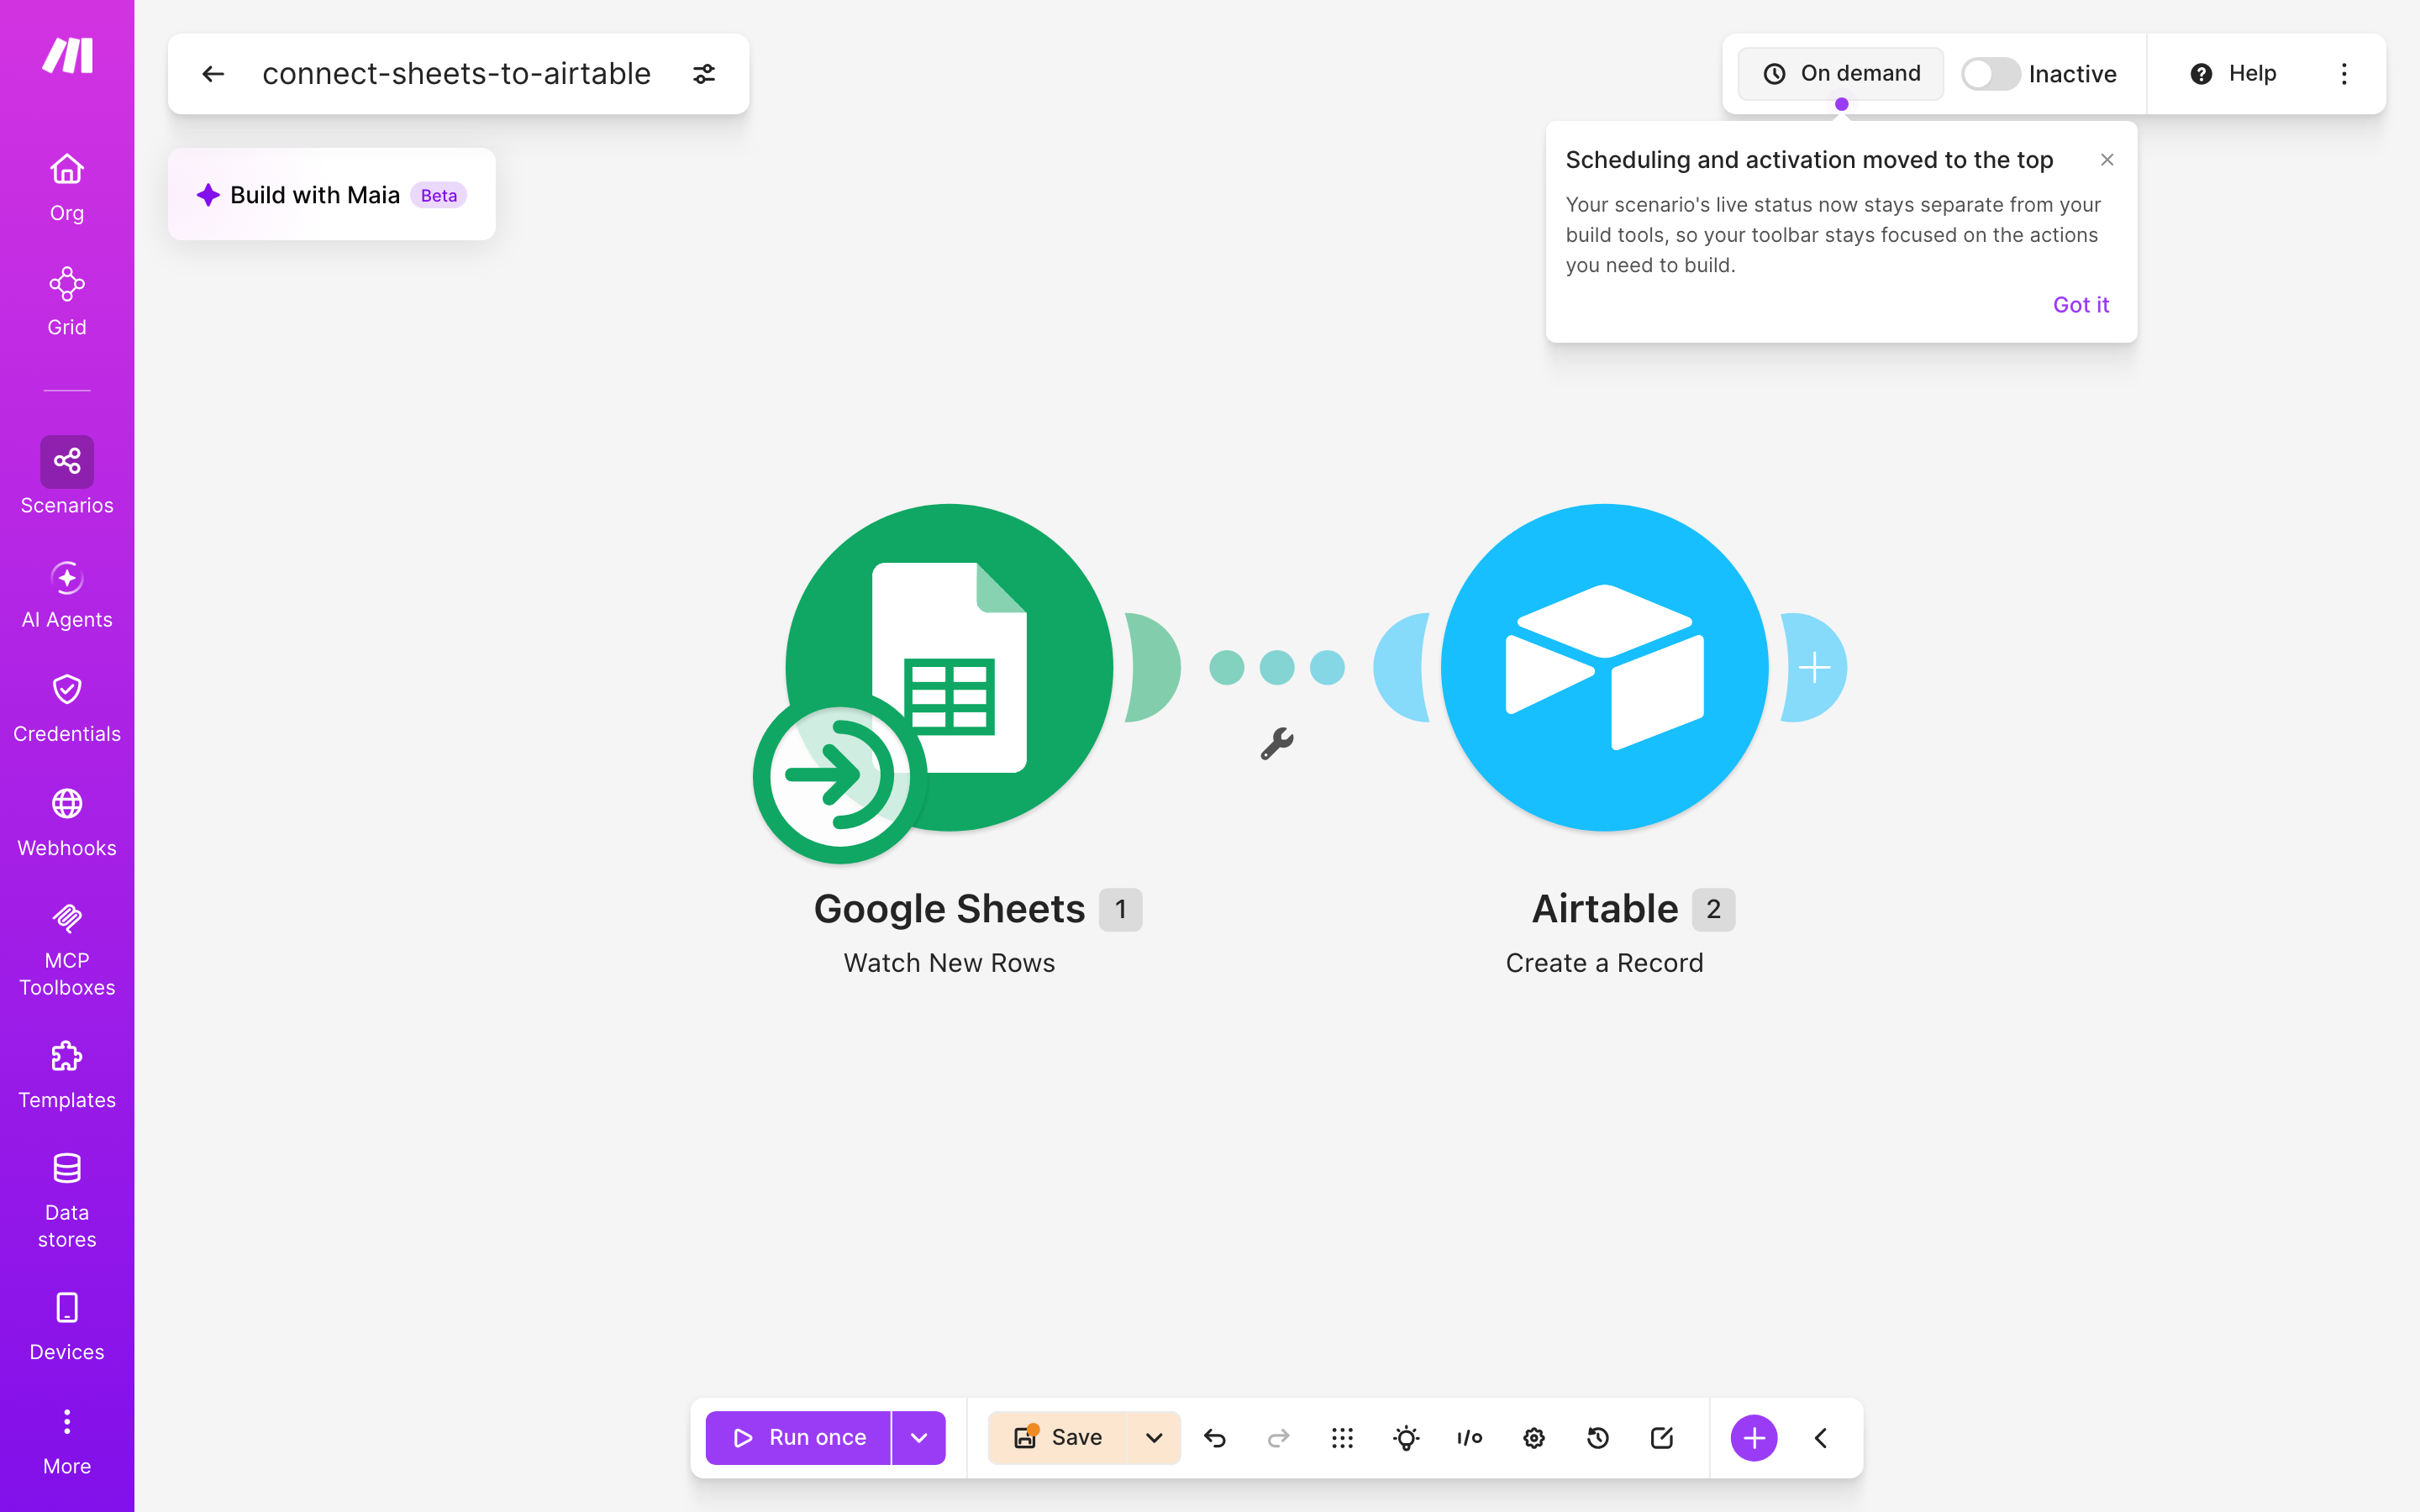This screenshot has height=1512, width=2420.
Task: Open Devices section
Action: [67, 1327]
